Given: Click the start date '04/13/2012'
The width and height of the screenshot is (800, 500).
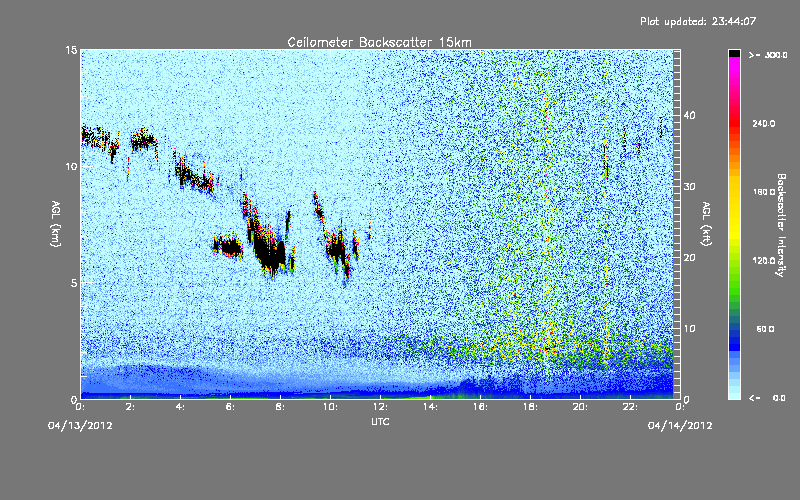Looking at the screenshot, I should 80,426.
